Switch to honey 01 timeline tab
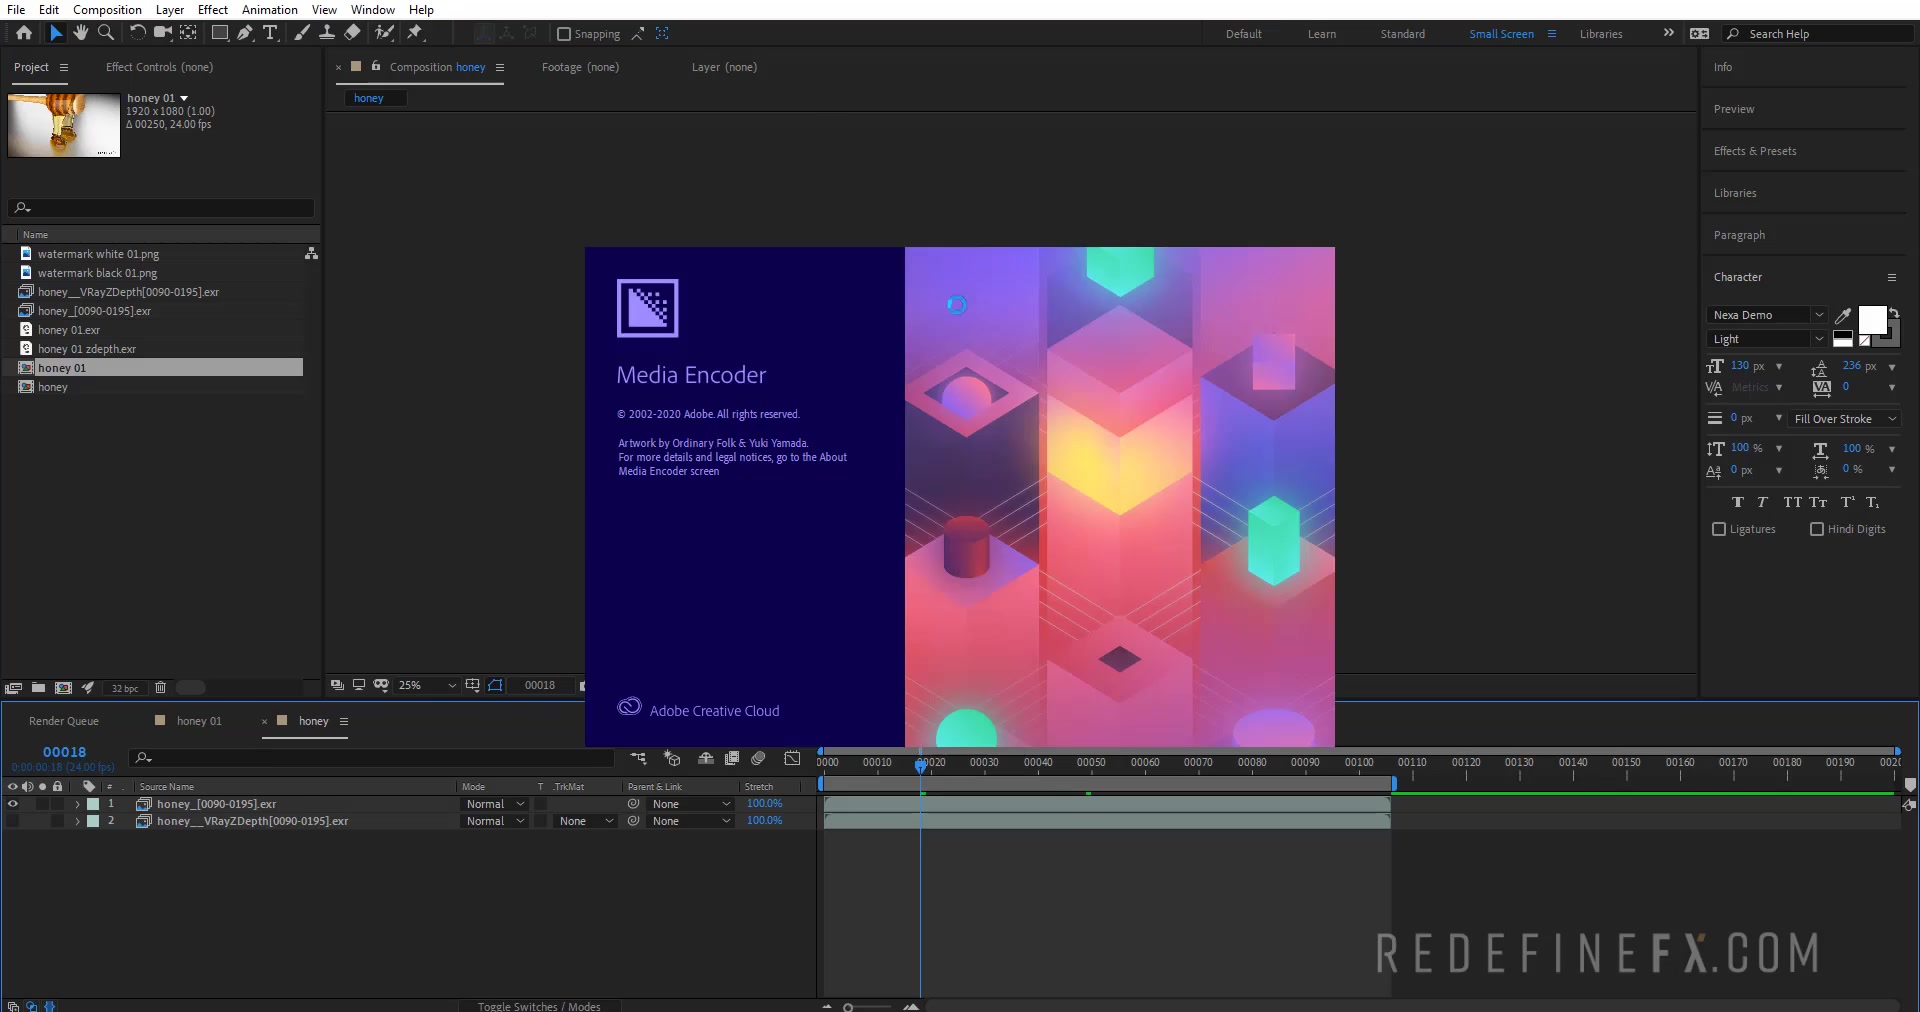 [199, 721]
